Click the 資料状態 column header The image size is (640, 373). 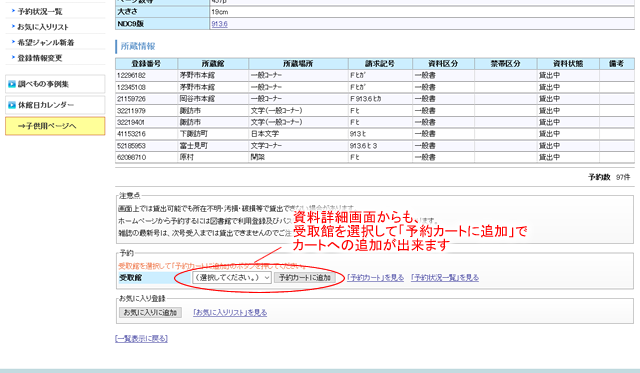[568, 64]
